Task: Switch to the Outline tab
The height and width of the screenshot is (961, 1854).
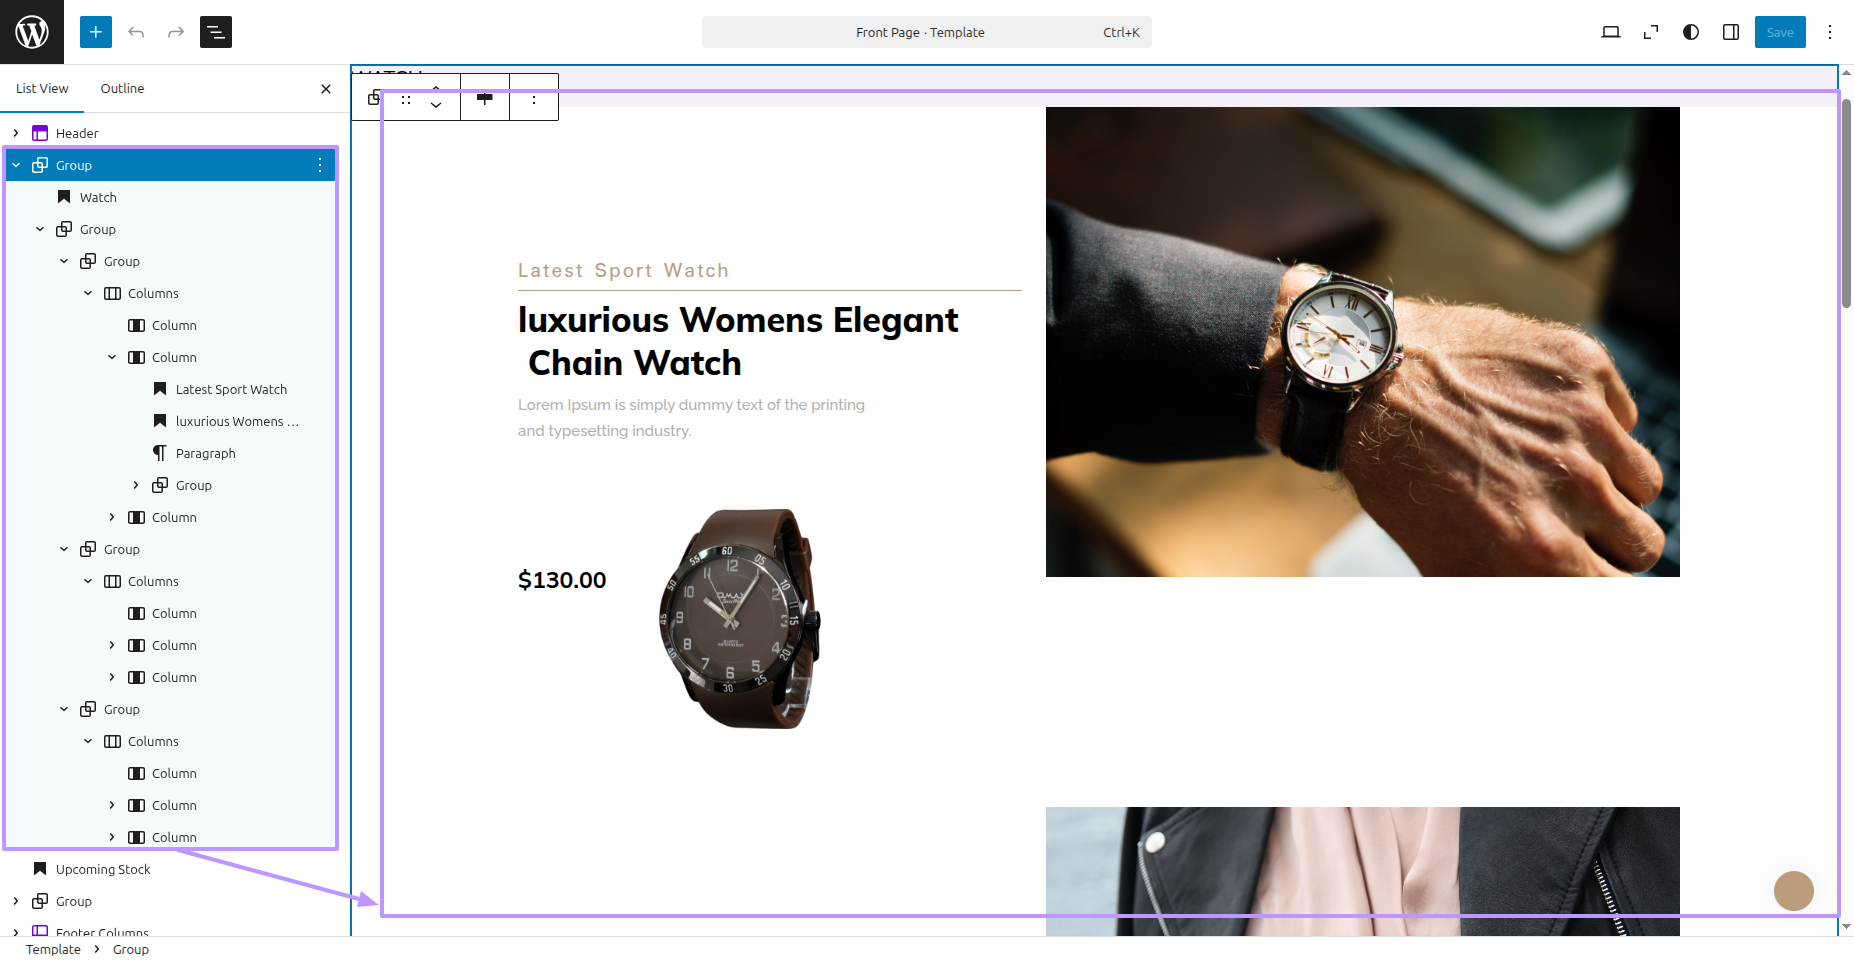Action: [122, 88]
